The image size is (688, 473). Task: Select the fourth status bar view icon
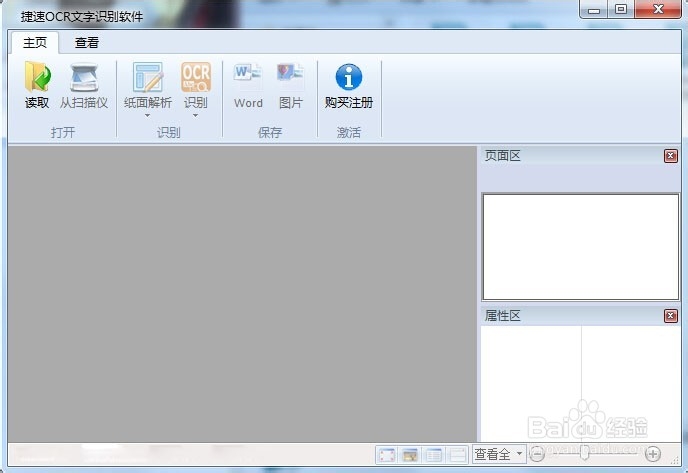coord(457,455)
